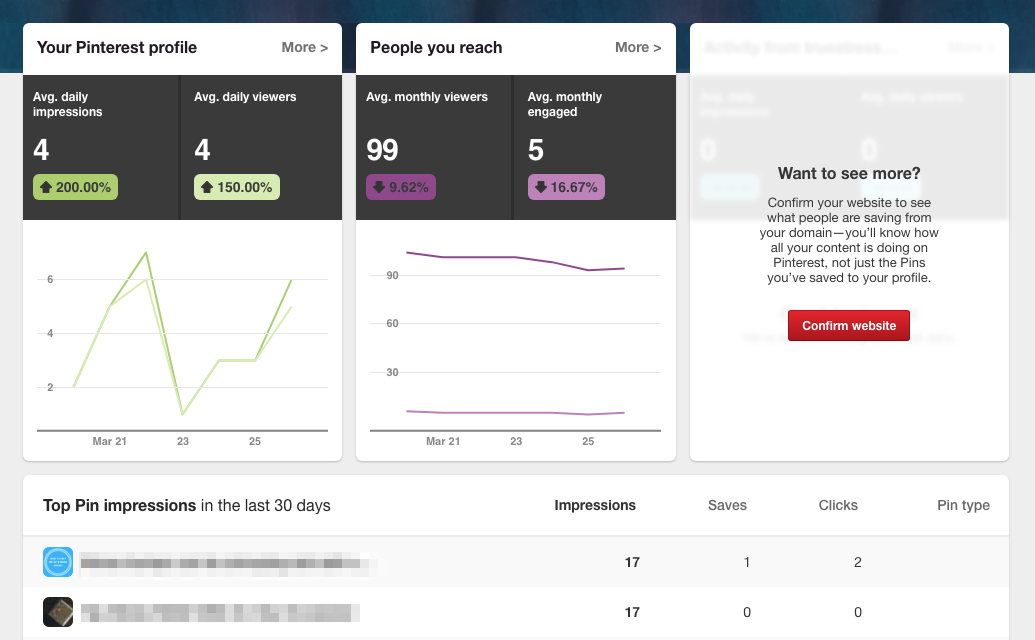This screenshot has height=640, width=1035.
Task: Open More in Your Pinterest profile card
Action: tap(304, 48)
